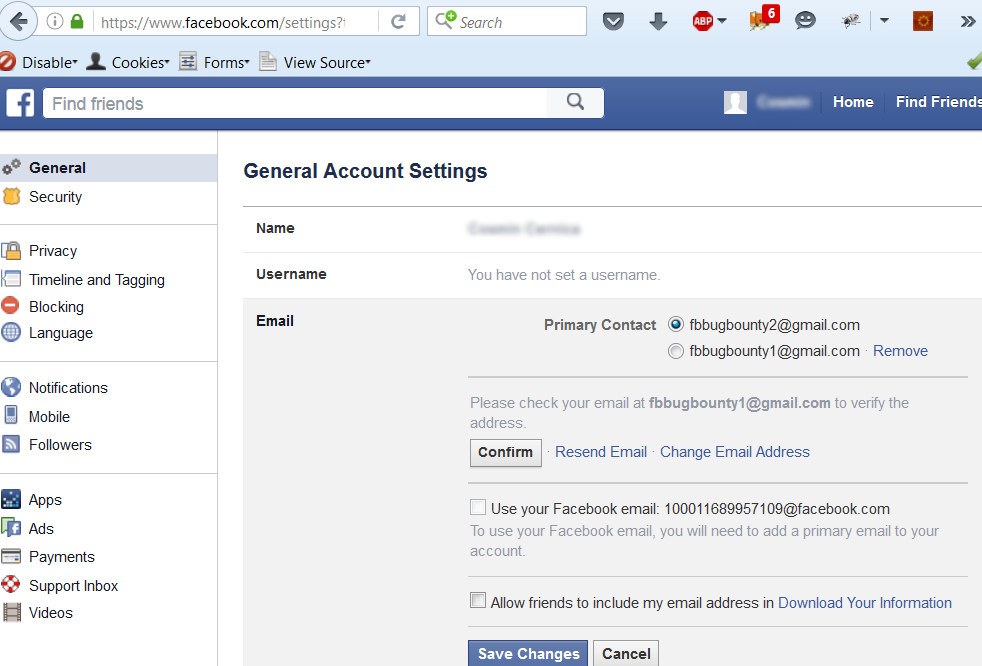This screenshot has height=666, width=982.
Task: Click the Find friends search field
Action: coord(294,103)
